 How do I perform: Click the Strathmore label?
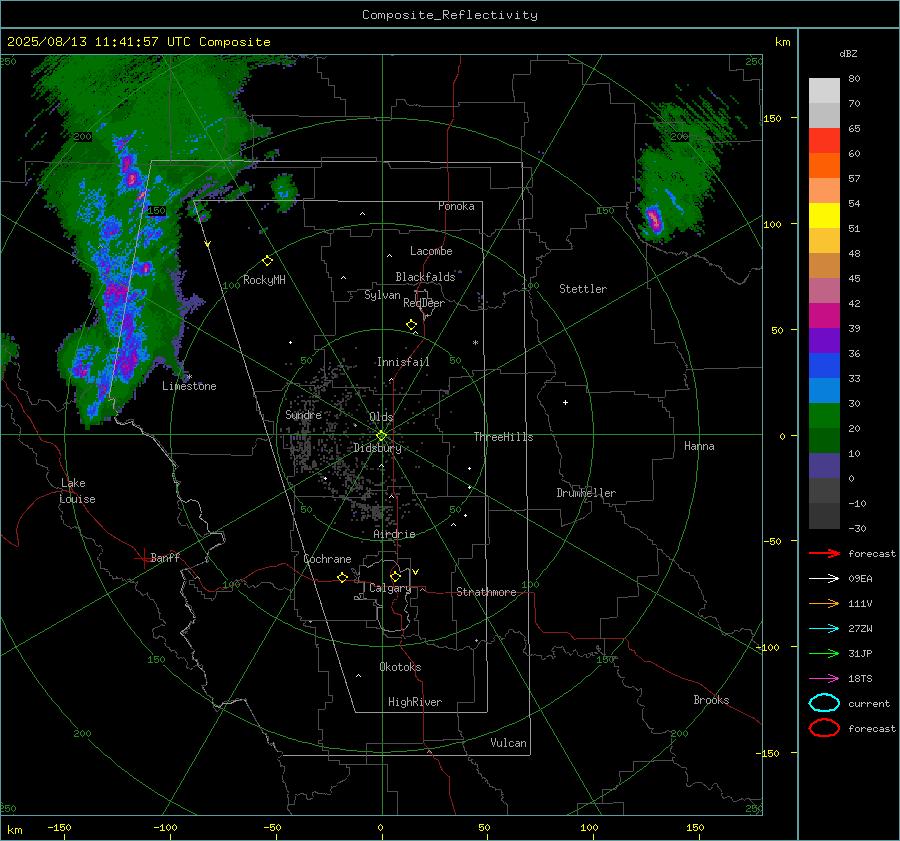tap(486, 592)
